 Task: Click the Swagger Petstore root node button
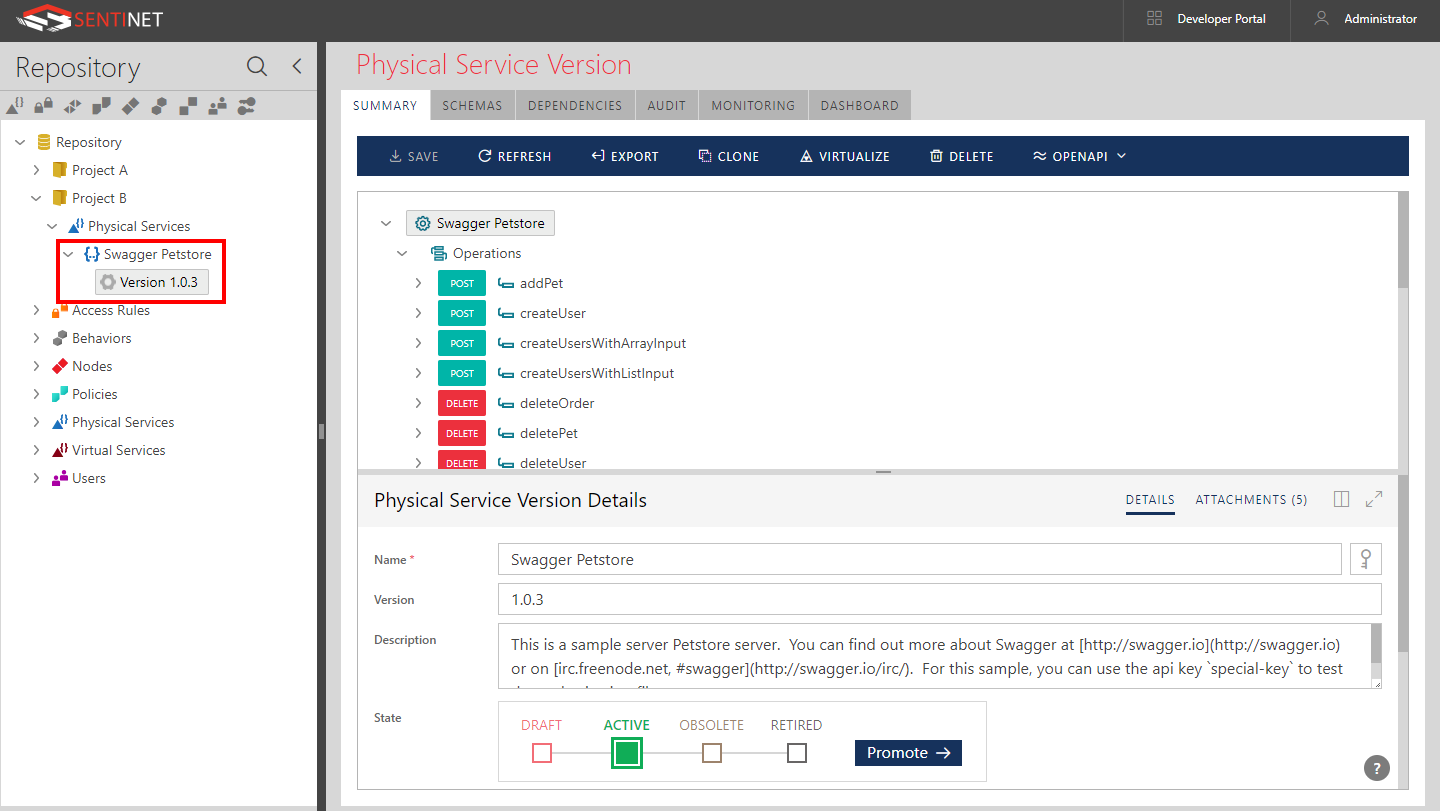coord(480,223)
